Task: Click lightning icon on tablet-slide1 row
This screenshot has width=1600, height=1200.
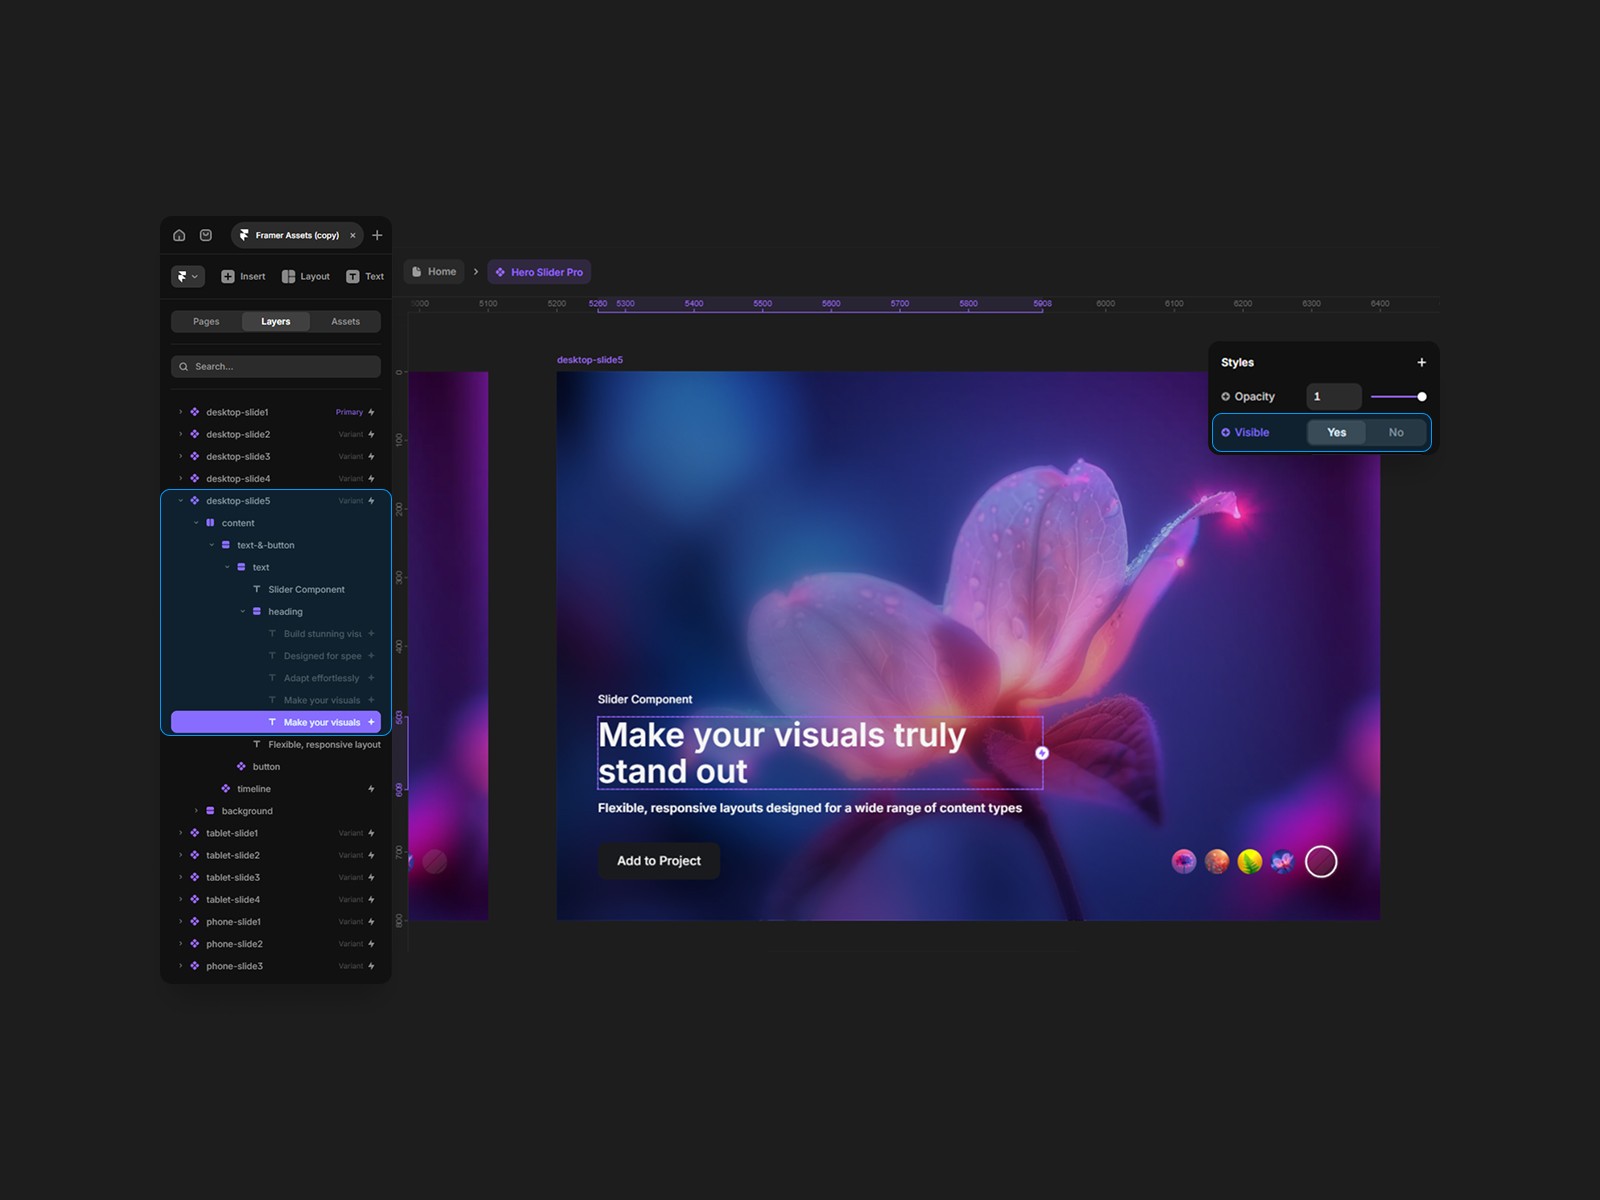Action: click(371, 833)
